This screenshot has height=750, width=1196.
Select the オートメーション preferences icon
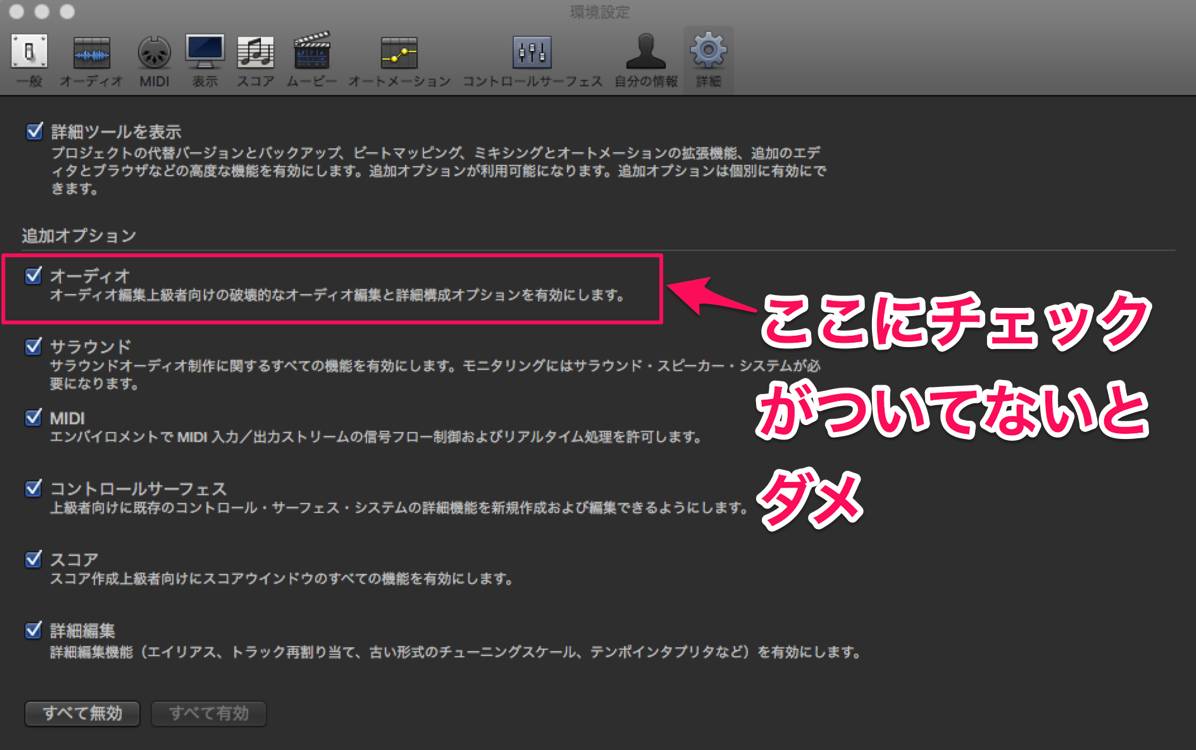[x=399, y=53]
